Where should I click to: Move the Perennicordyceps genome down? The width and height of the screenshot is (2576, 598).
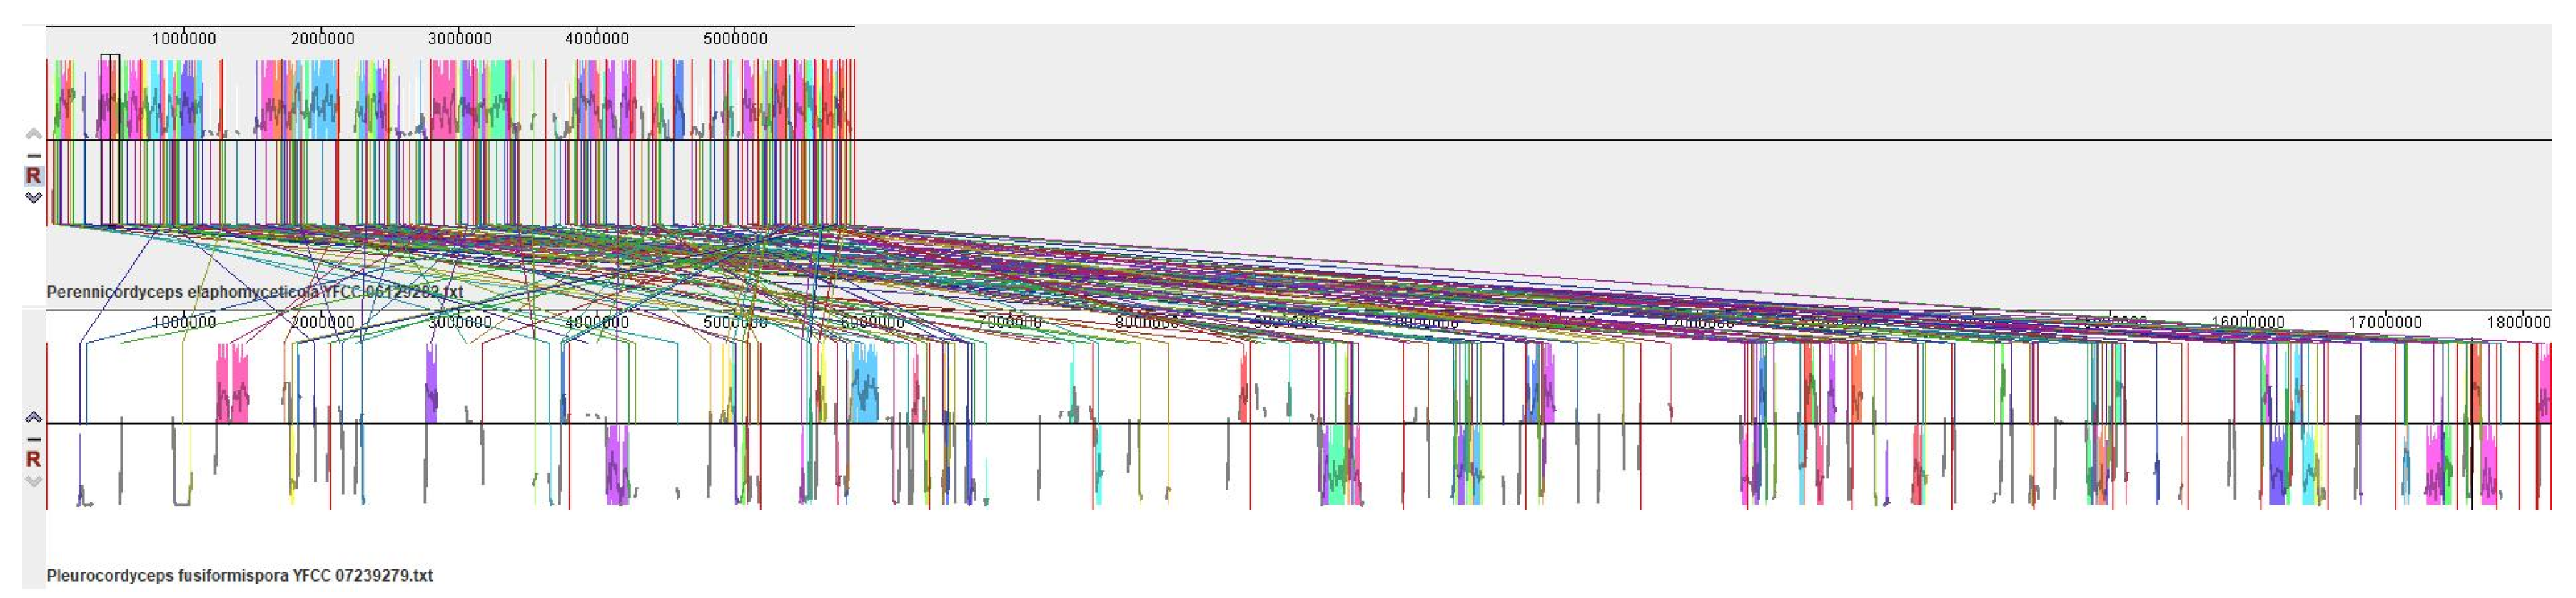(x=33, y=197)
